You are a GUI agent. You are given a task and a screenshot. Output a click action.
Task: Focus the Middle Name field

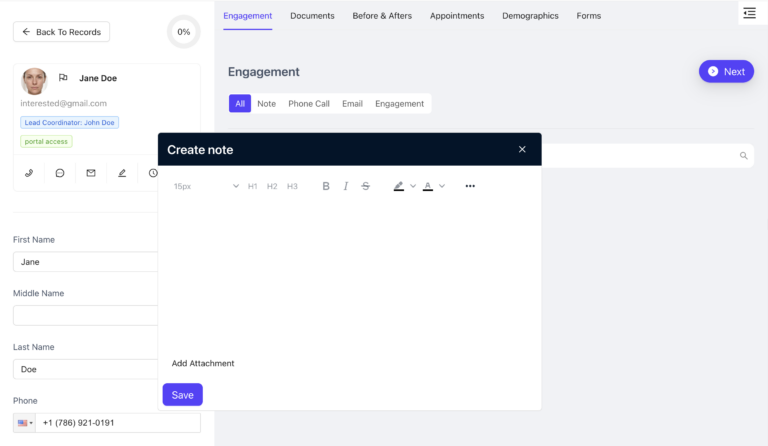86,315
